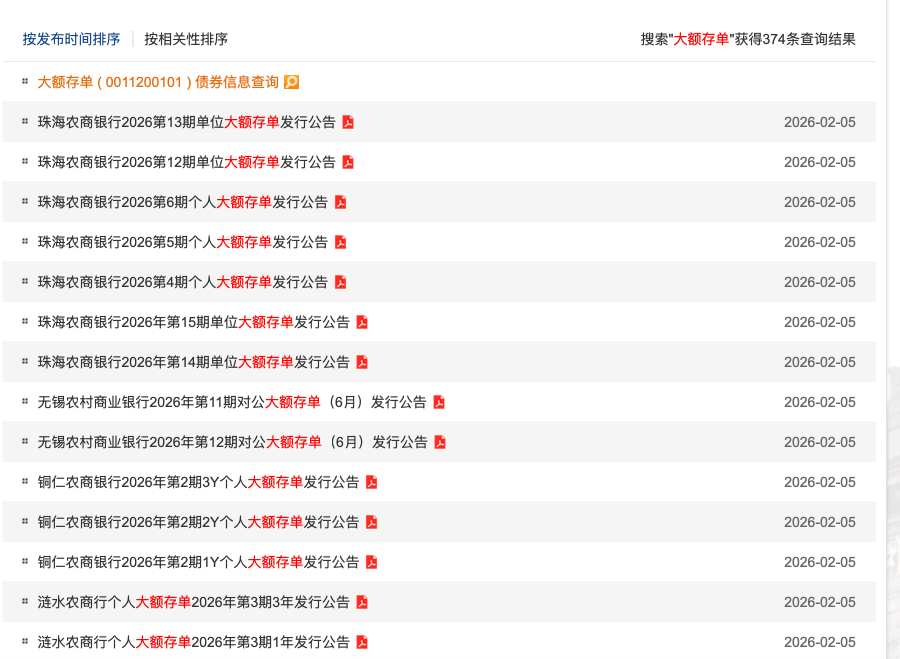This screenshot has width=900, height=659.
Task: Open 涟水农商行个人大额存单2026年第3期1年发行公告
Action: click(193, 642)
